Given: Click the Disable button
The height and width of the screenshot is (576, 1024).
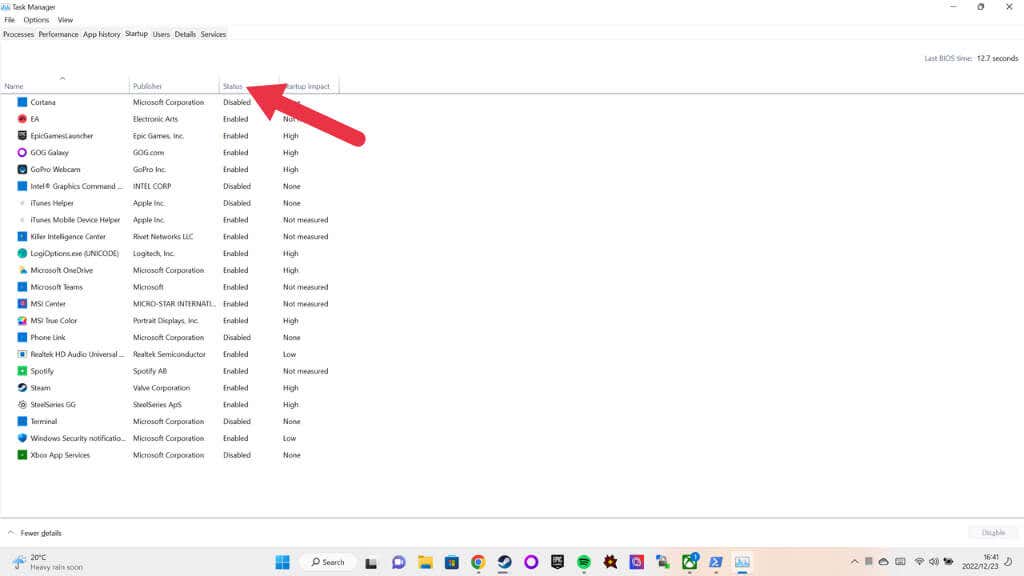Looking at the screenshot, I should (993, 533).
